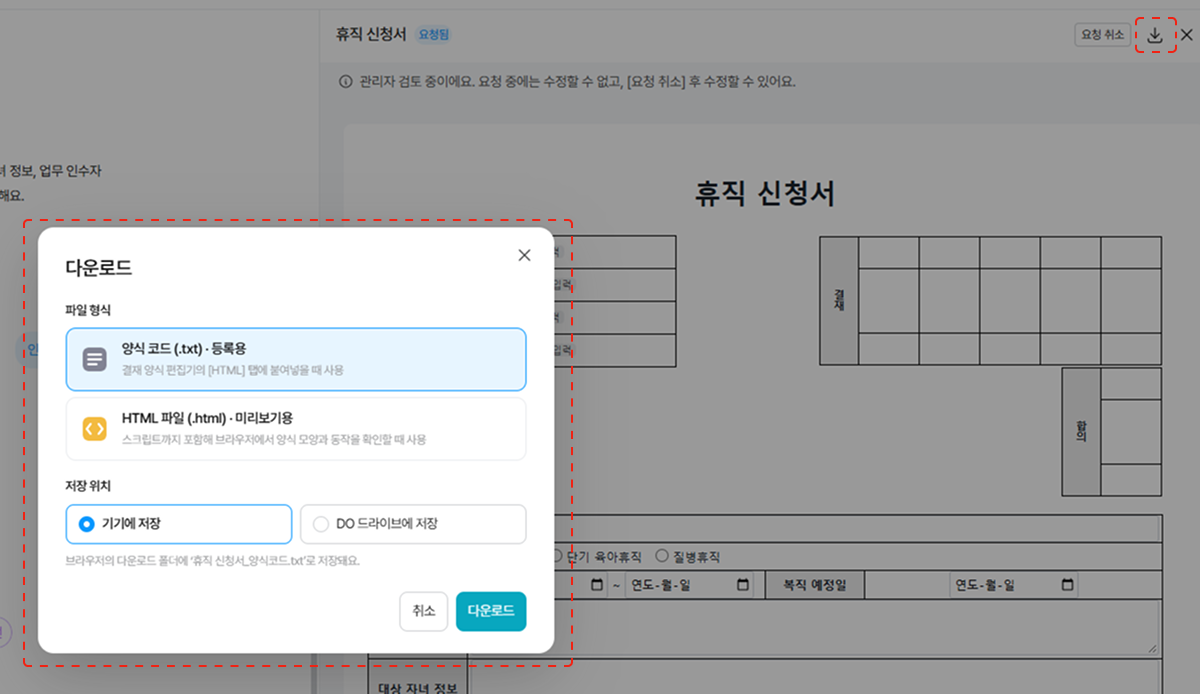Viewport: 1200px width, 694px height.
Task: Open the calendar picker for 복직 예정일
Action: [1068, 585]
